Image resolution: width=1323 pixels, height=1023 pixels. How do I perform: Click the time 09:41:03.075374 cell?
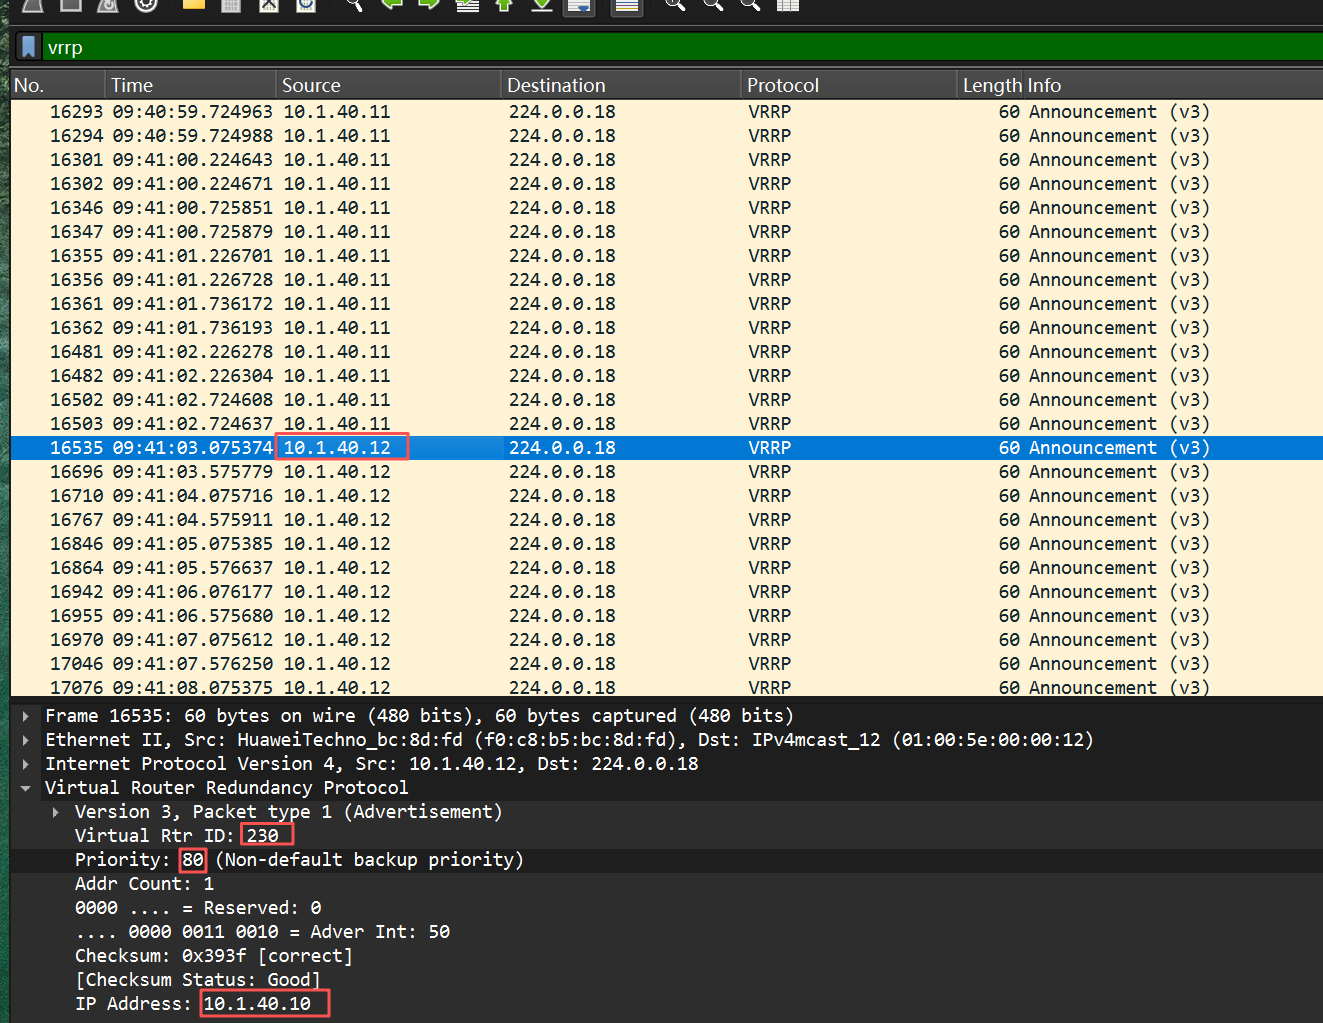pos(192,448)
